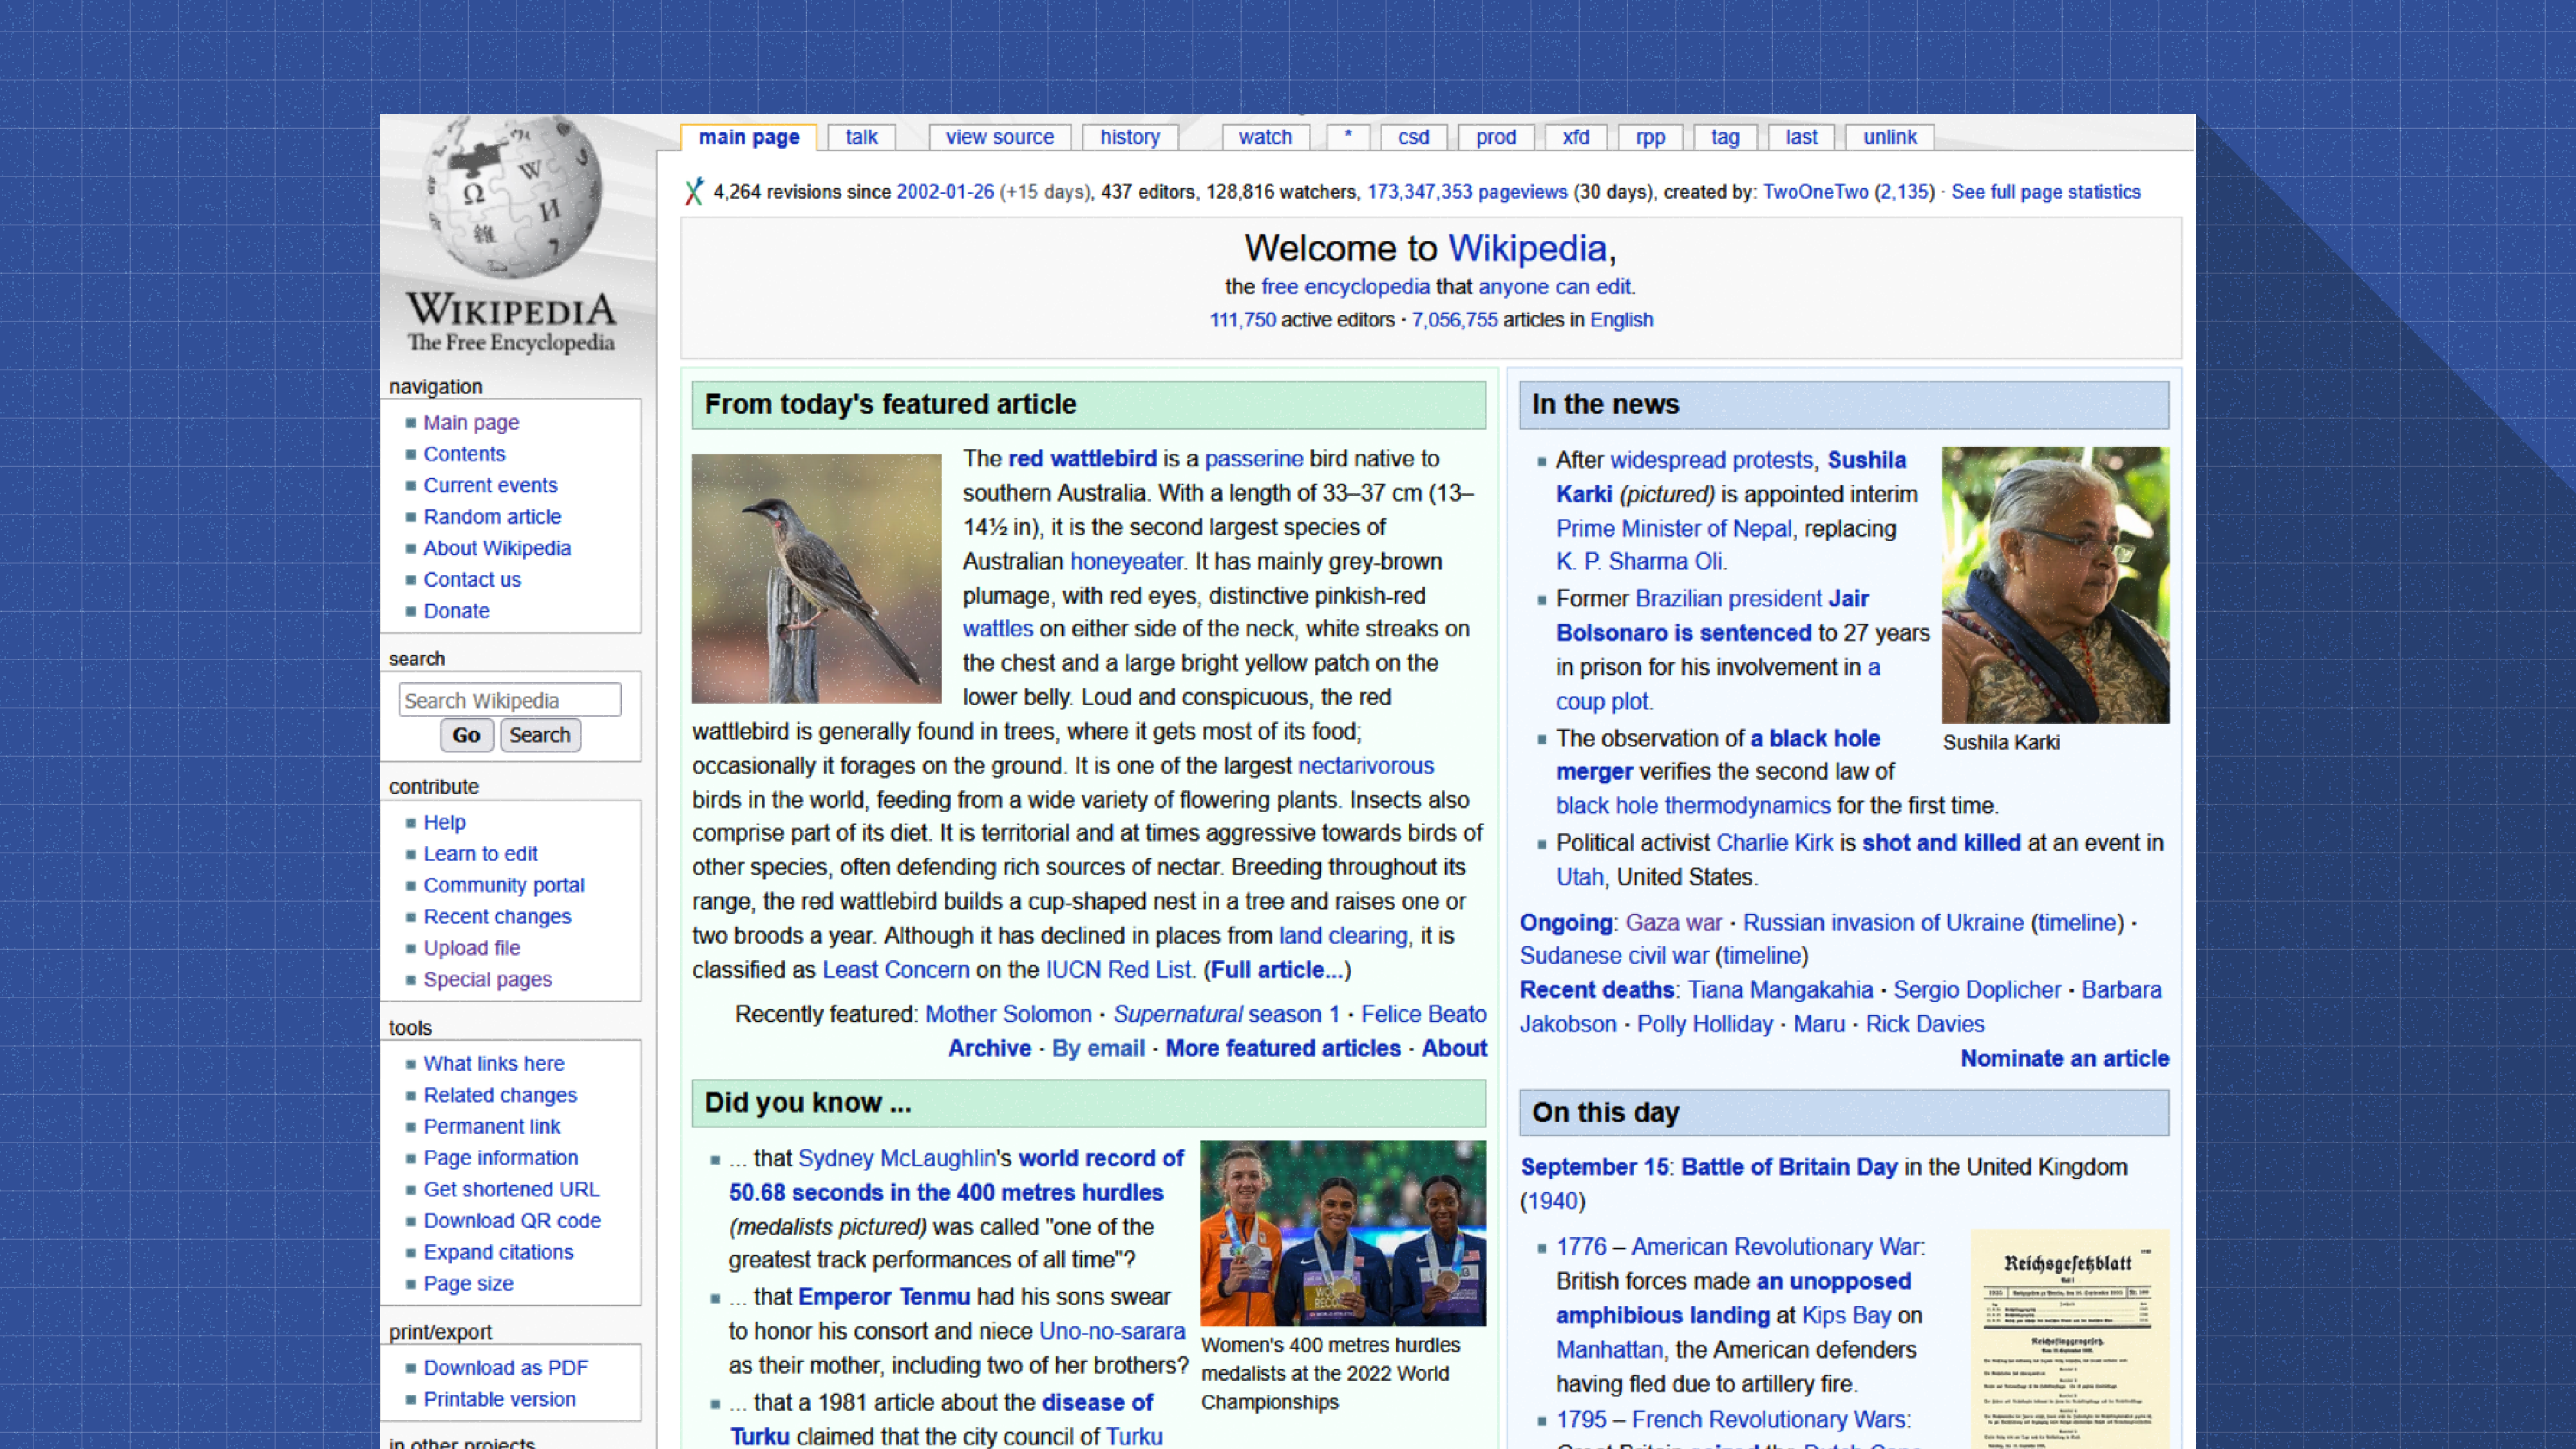Image resolution: width=2576 pixels, height=1449 pixels.
Task: Click See full page statistics link
Action: (x=2045, y=192)
